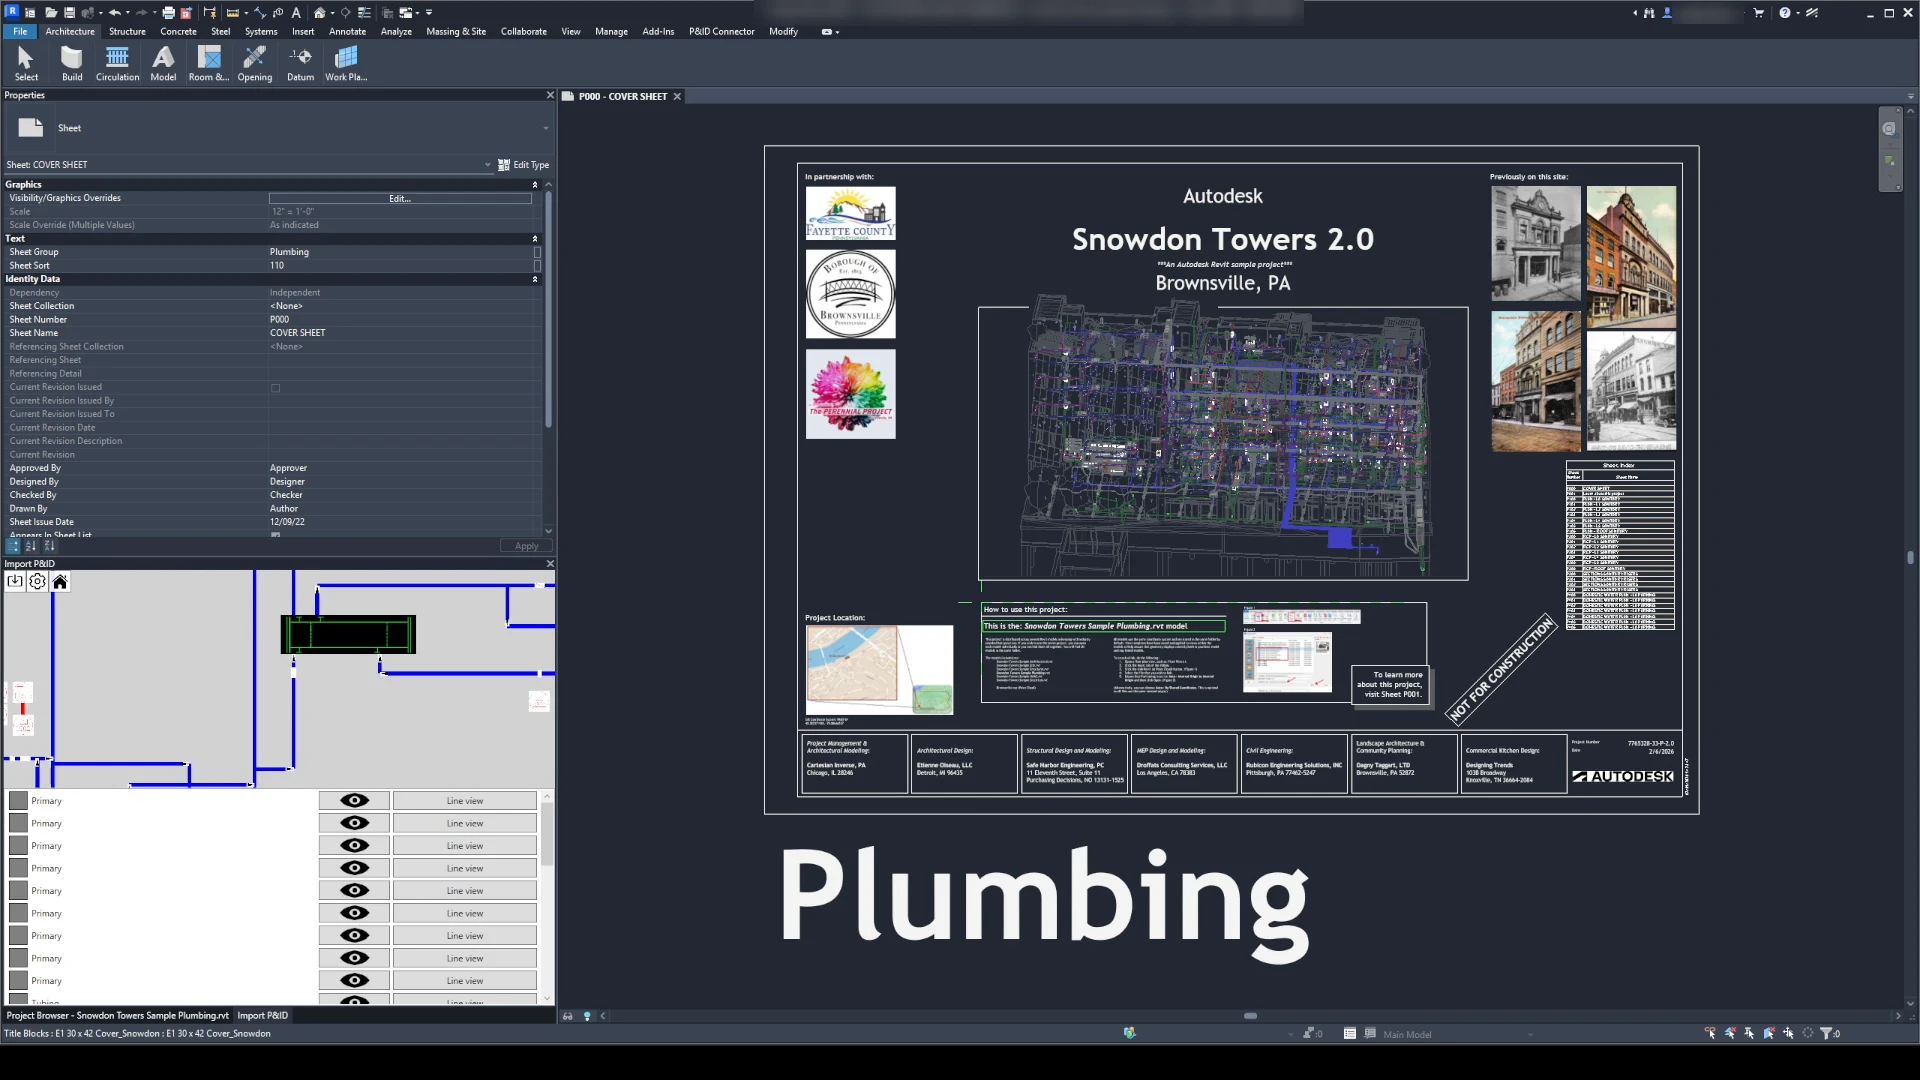Click the Edit Type button
The height and width of the screenshot is (1080, 1920).
click(524, 164)
